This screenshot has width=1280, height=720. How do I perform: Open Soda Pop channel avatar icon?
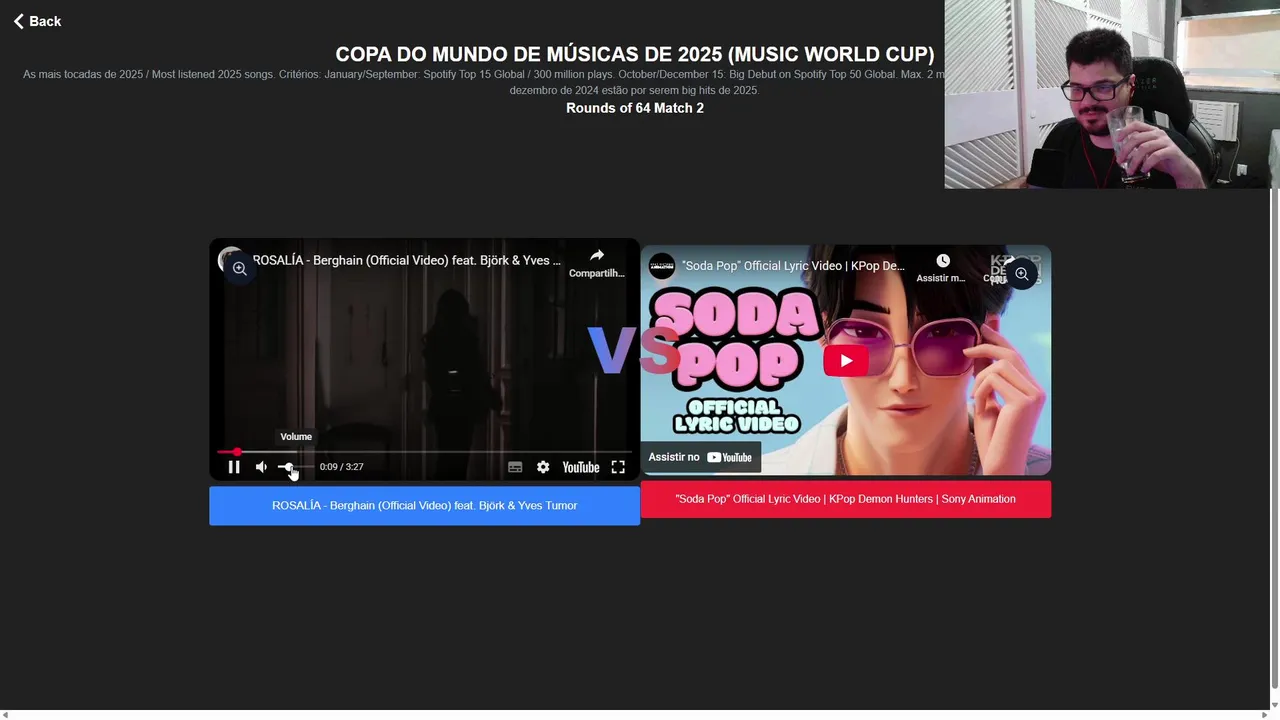(x=662, y=266)
